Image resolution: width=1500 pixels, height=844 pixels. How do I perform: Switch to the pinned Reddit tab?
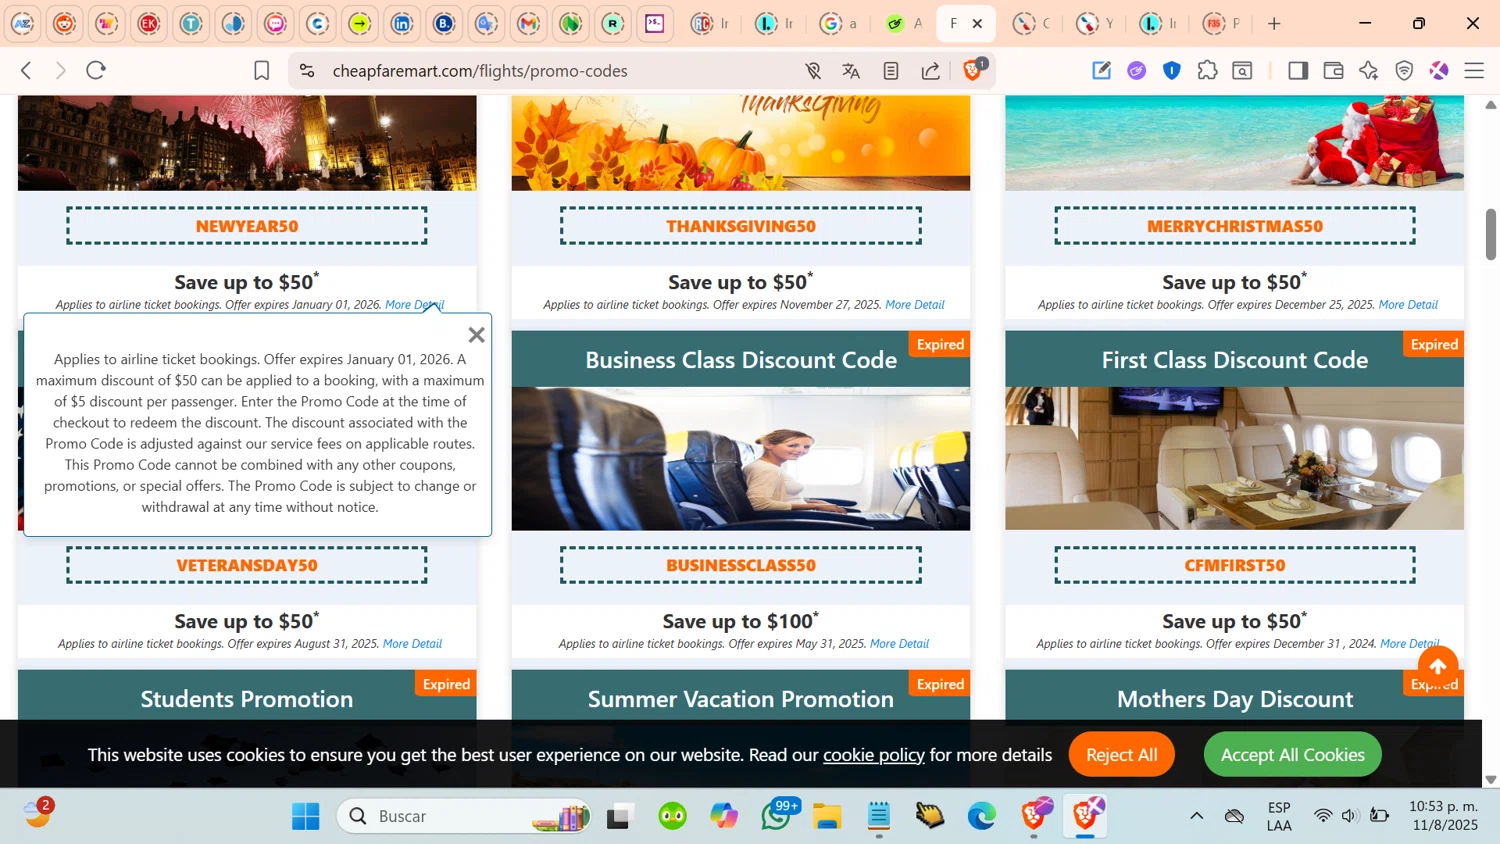click(65, 24)
